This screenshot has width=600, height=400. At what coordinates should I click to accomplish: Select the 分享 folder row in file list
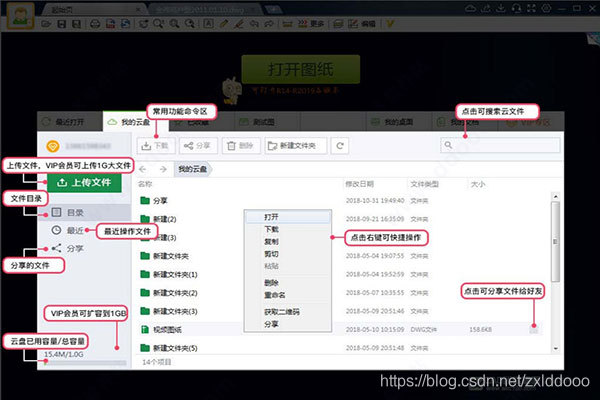pyautogui.click(x=341, y=201)
